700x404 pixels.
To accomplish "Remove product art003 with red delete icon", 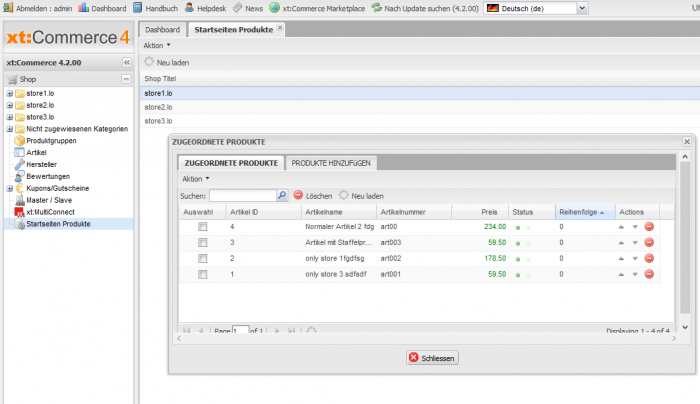I will [649, 242].
